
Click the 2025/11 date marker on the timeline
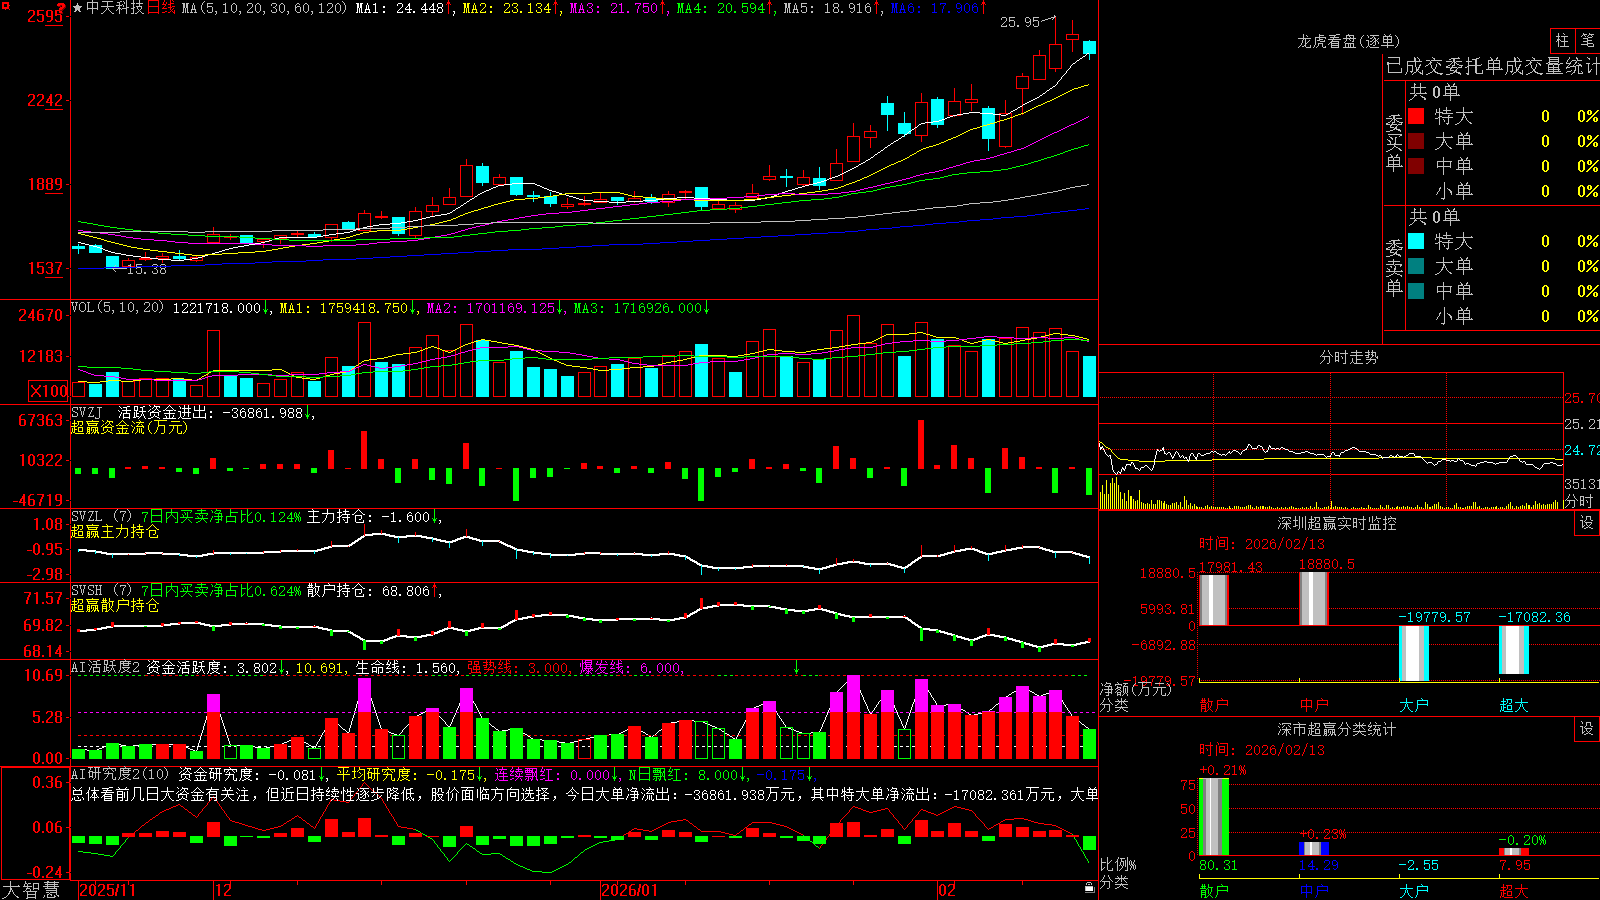107,890
